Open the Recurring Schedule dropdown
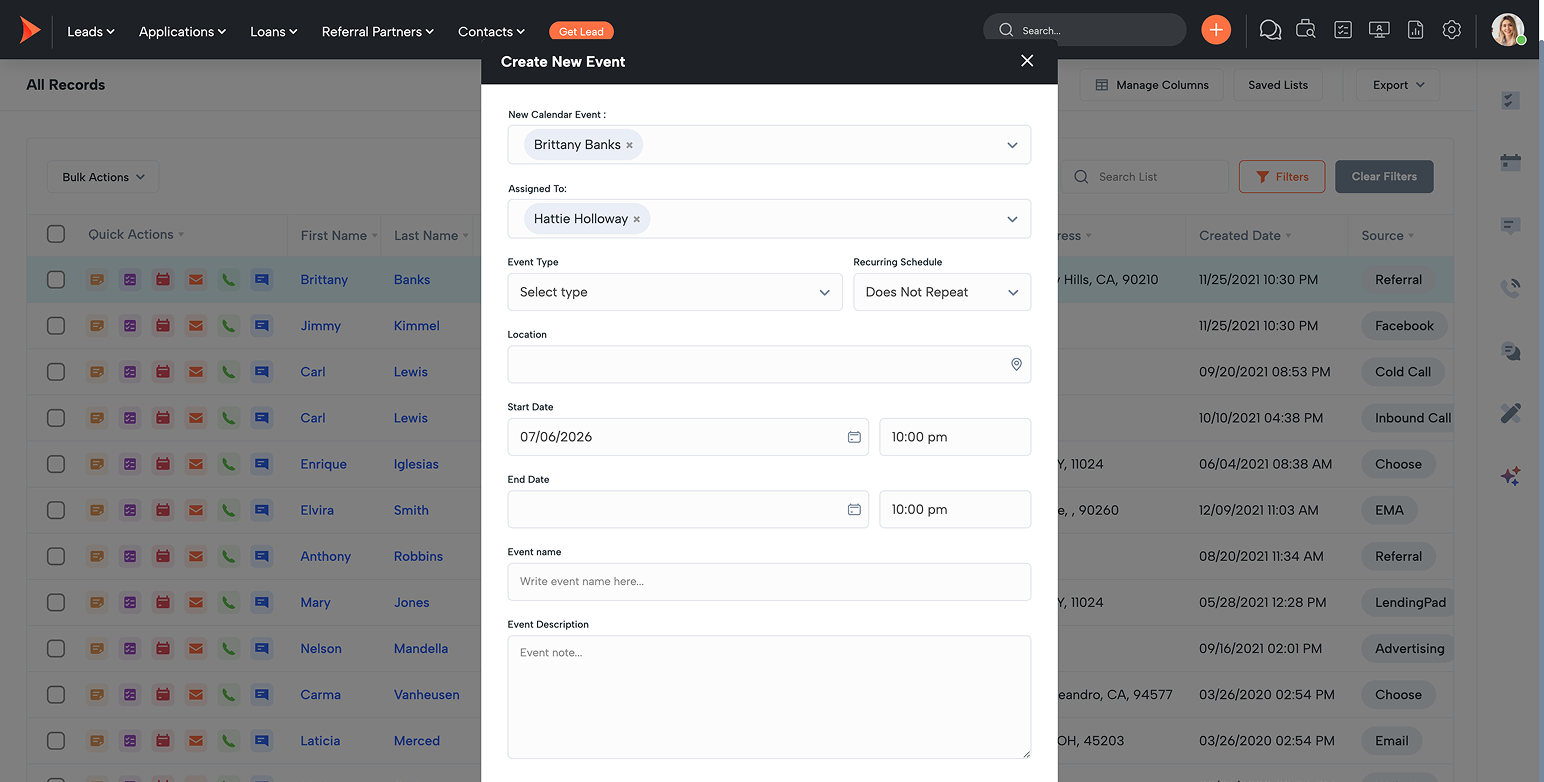 (x=942, y=292)
